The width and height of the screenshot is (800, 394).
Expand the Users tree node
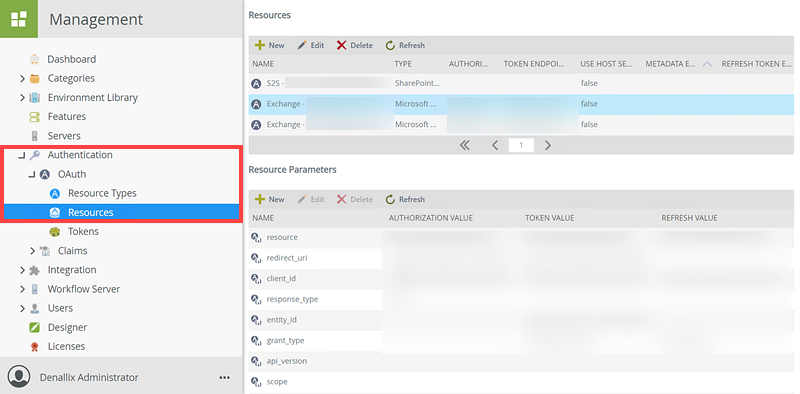click(22, 308)
